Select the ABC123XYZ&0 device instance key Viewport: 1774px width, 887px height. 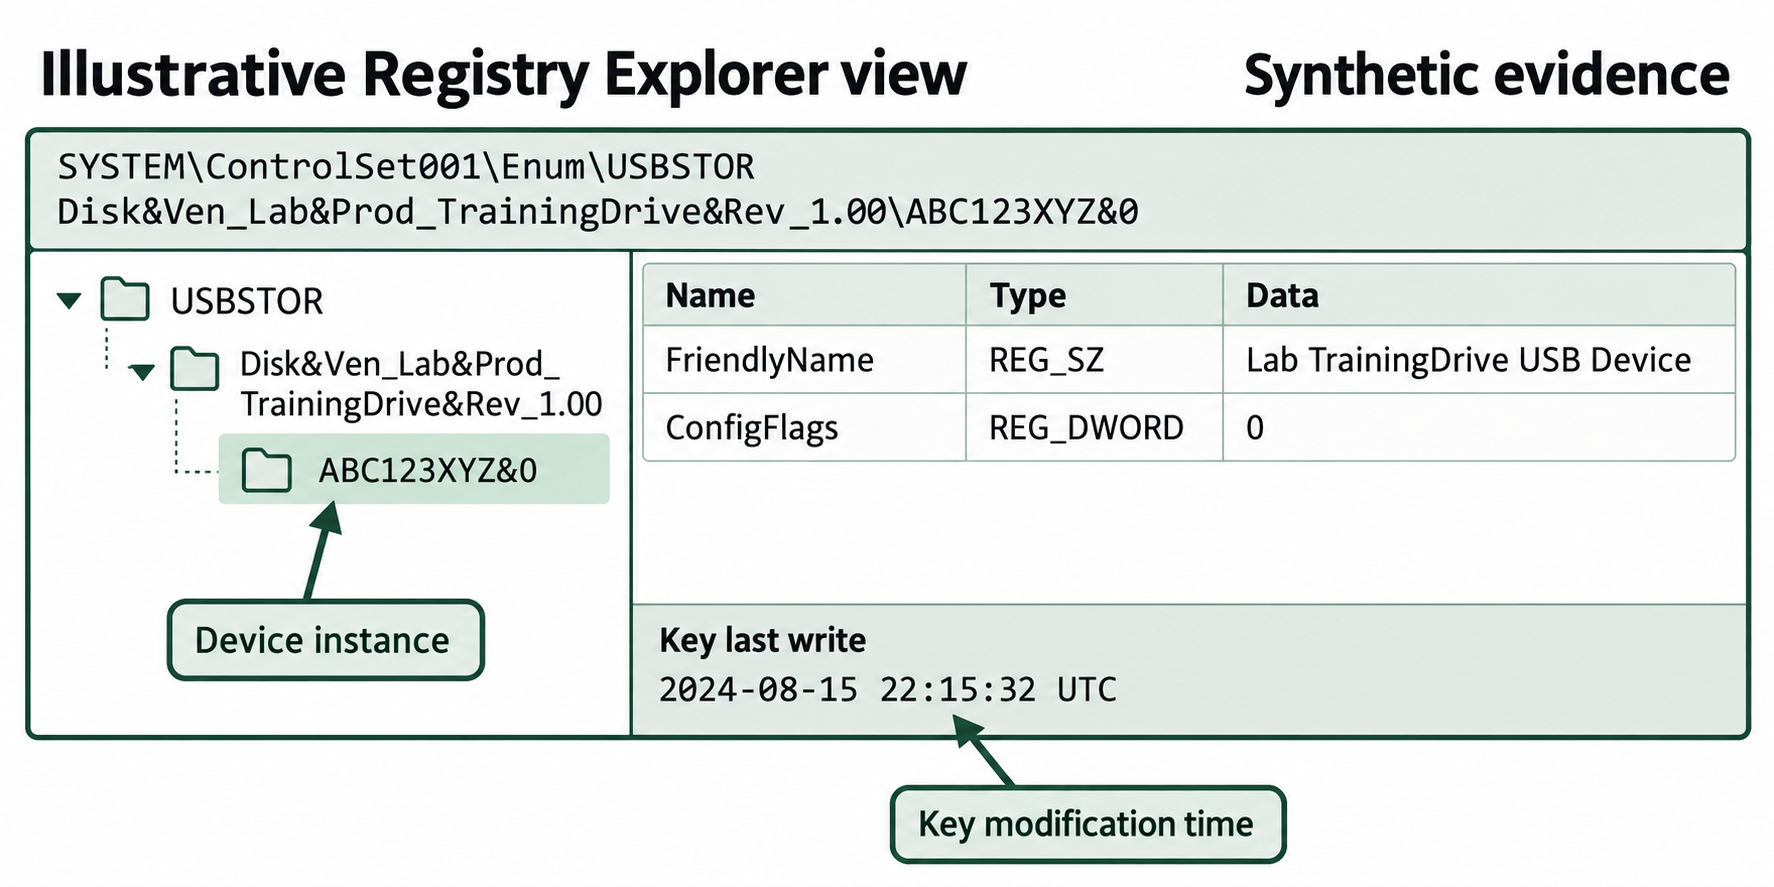tap(414, 469)
